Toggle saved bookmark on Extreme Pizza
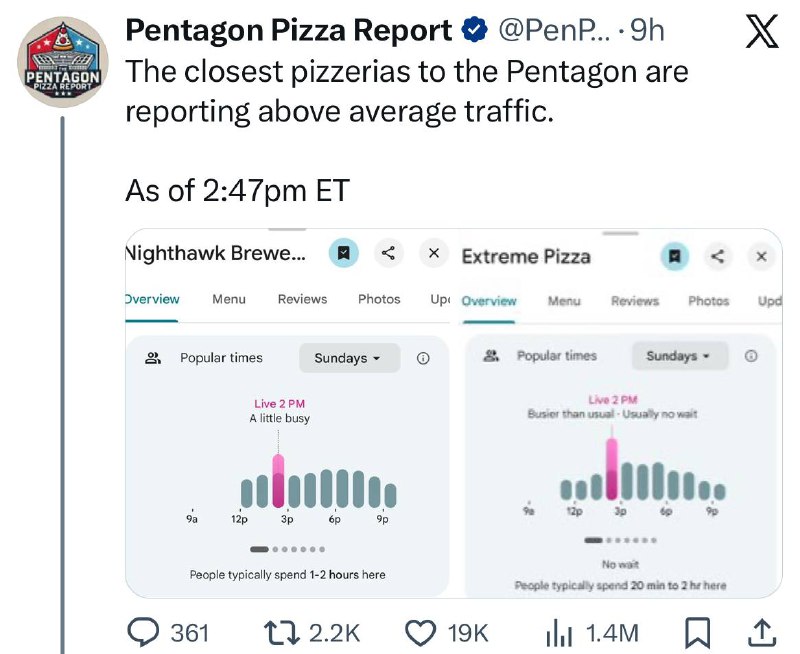 (675, 257)
